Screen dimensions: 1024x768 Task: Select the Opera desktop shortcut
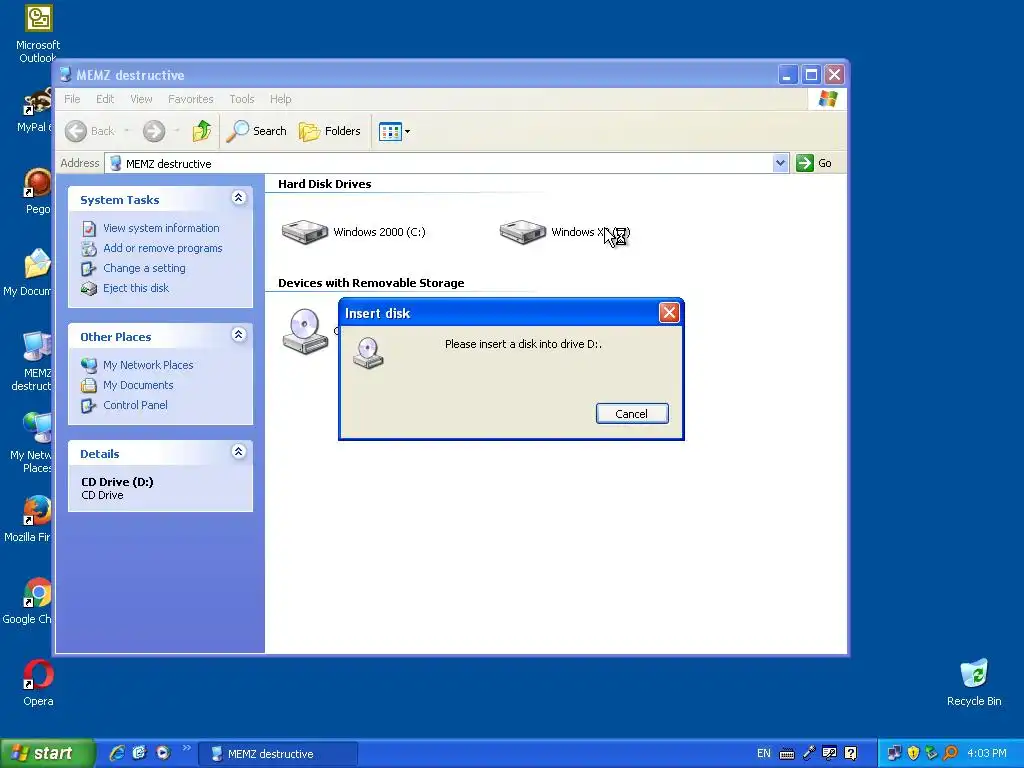tap(39, 683)
